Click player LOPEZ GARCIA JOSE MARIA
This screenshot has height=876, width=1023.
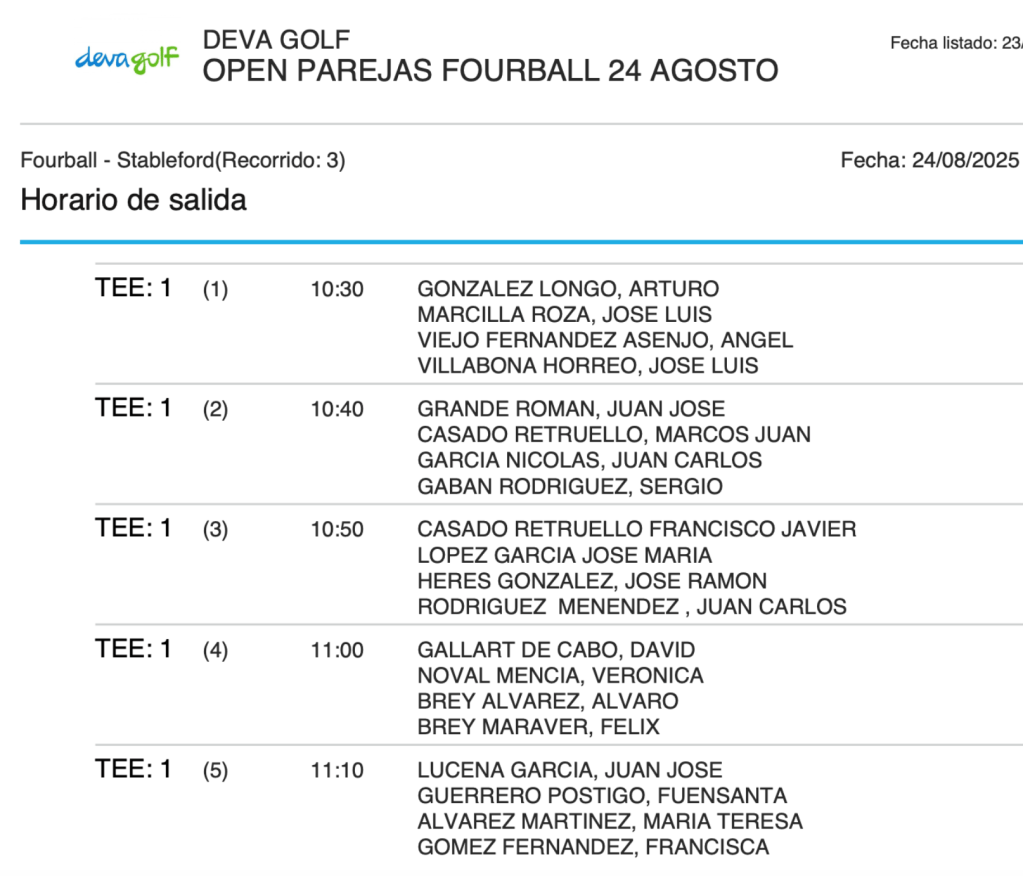[x=564, y=556]
